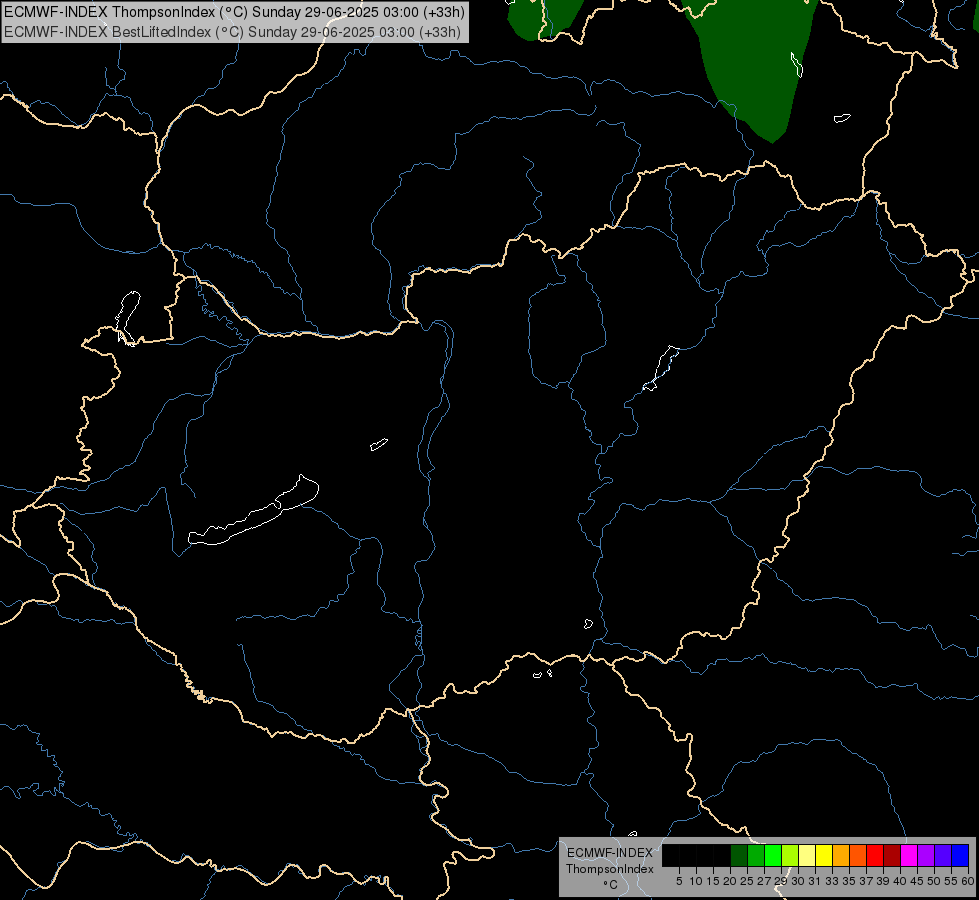Click the legend tick value 33
This screenshot has width=979, height=900.
[832, 881]
